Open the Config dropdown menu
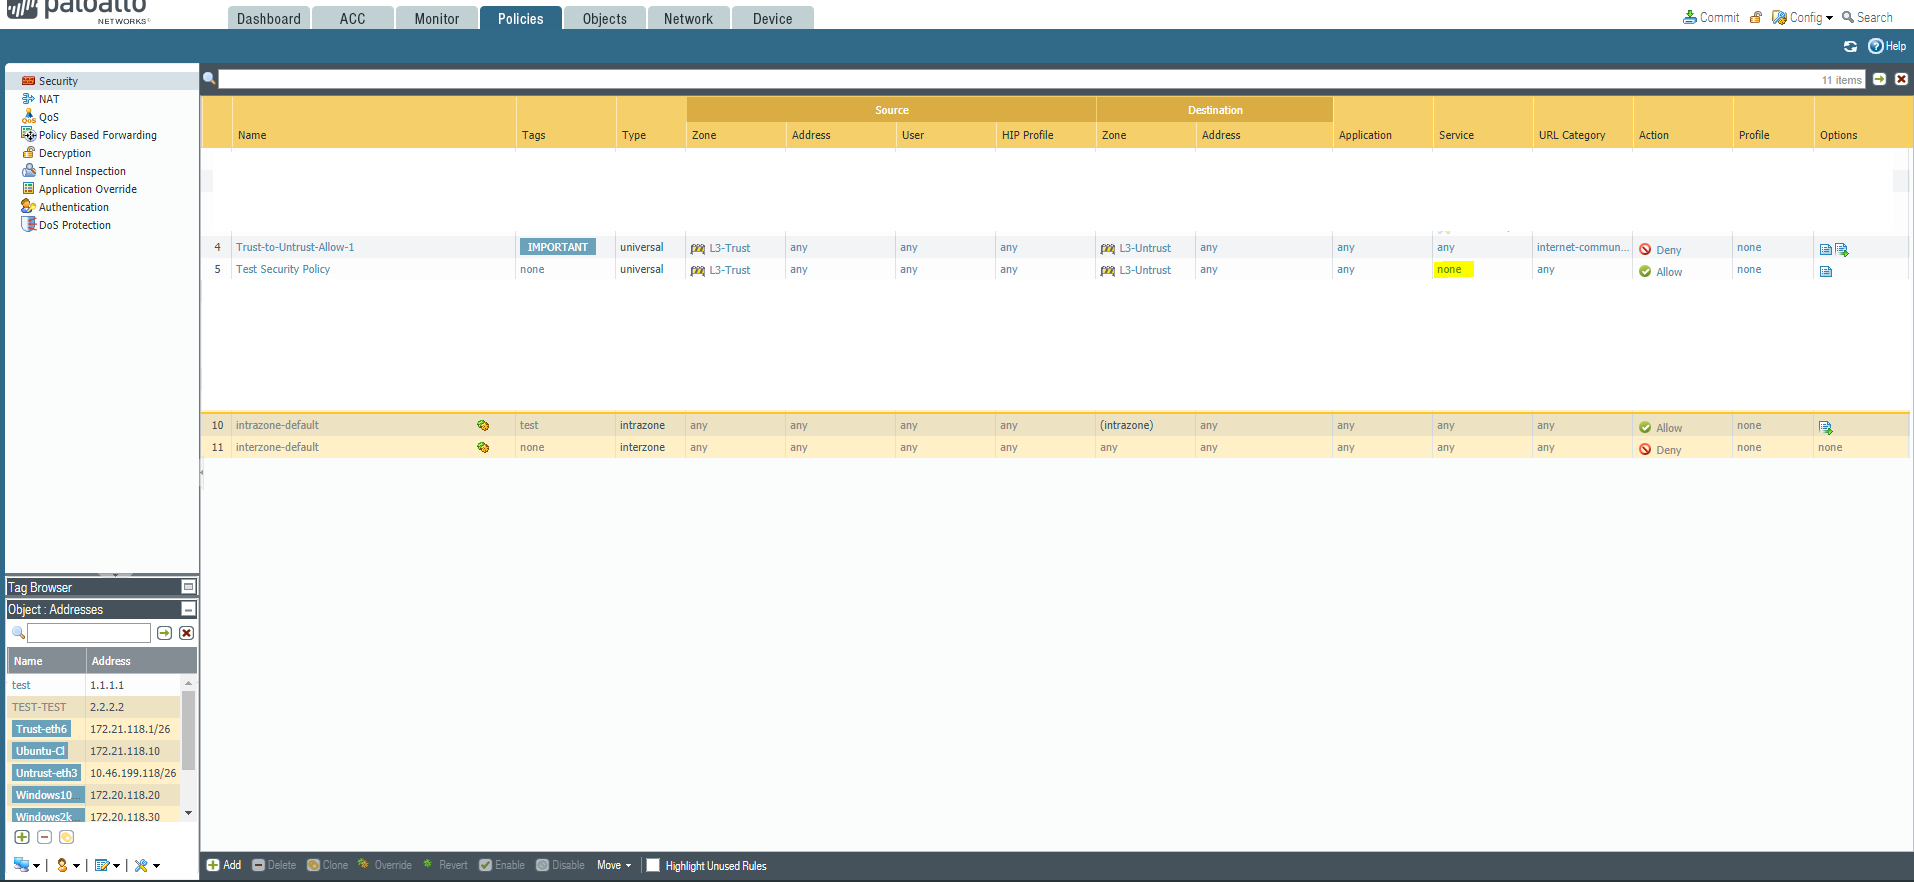This screenshot has width=1914, height=882. click(x=1802, y=18)
